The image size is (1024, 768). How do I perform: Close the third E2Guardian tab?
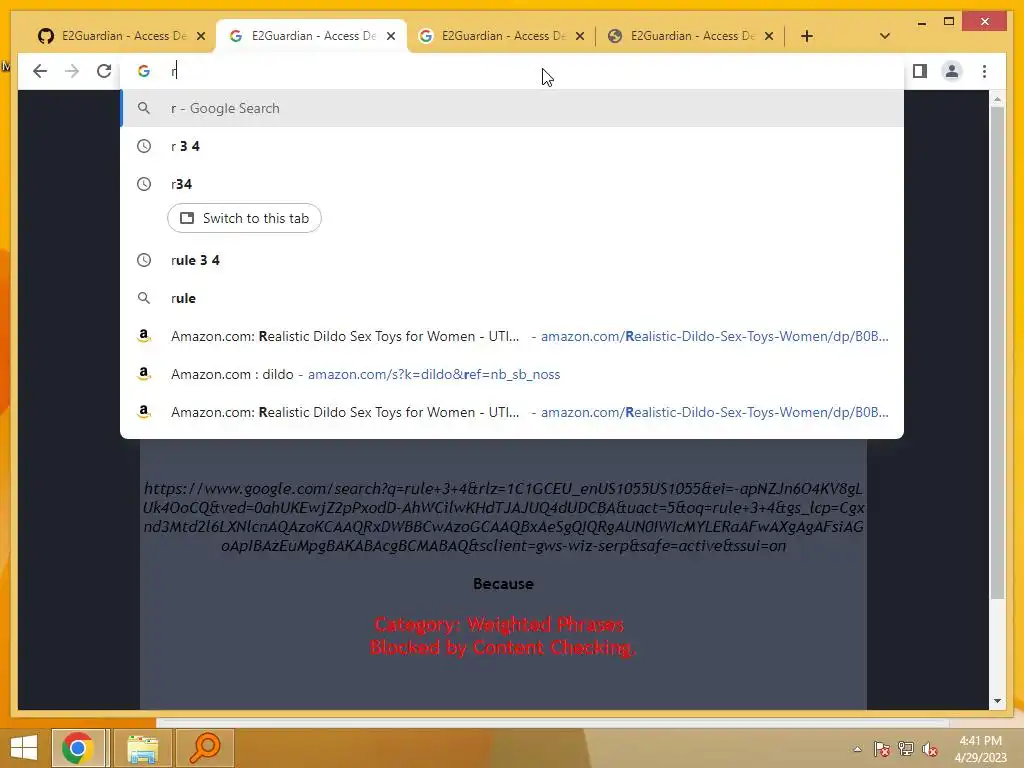coord(580,36)
